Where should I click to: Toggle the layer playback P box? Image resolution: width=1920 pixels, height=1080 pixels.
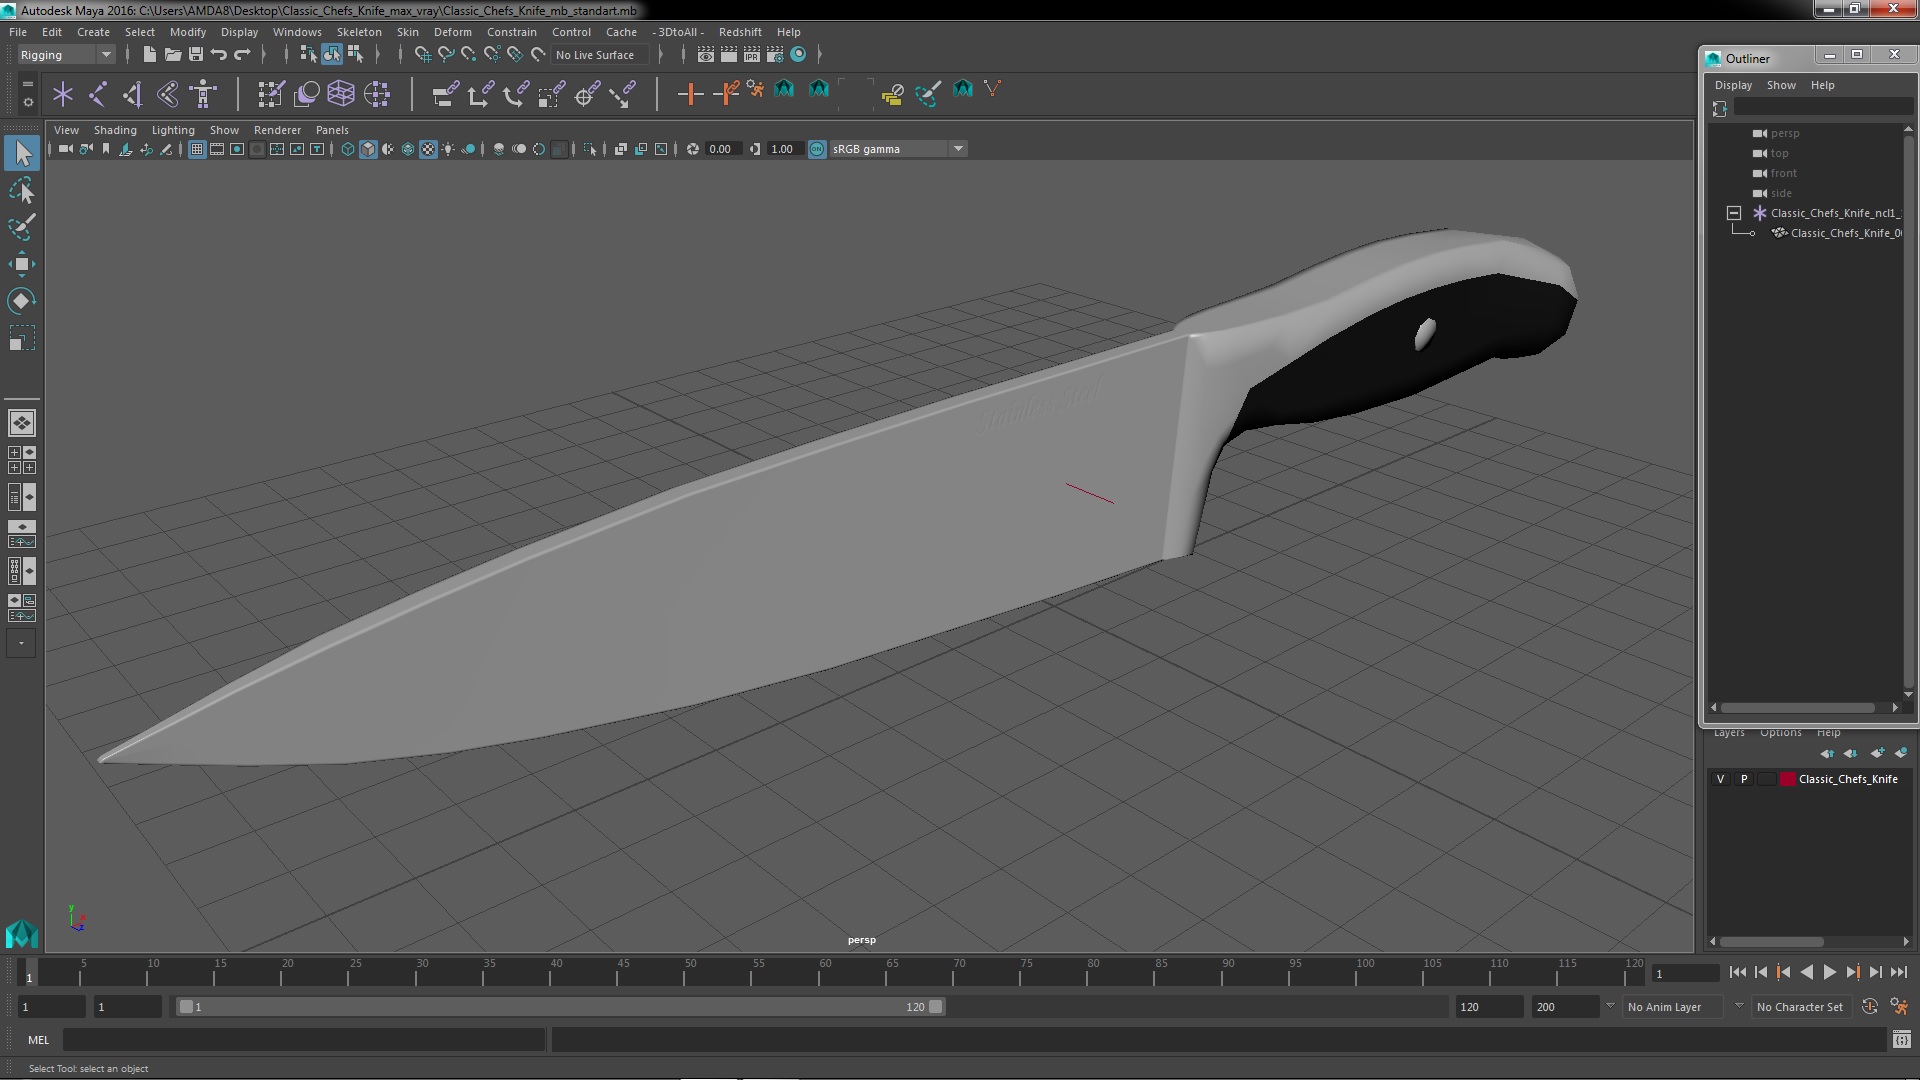point(1744,779)
